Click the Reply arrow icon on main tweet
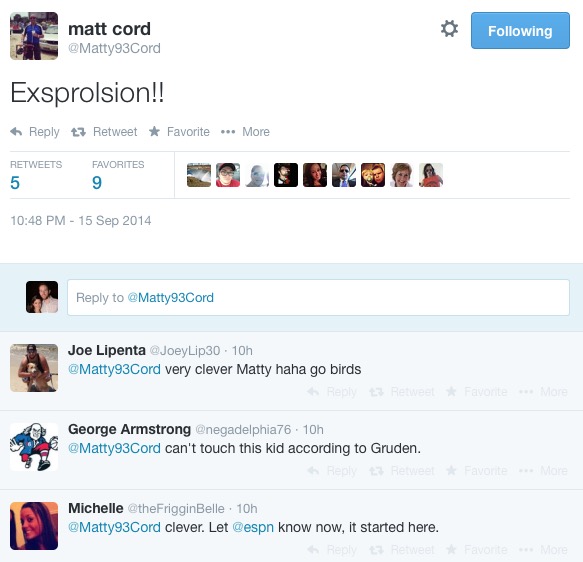This screenshot has width=583, height=562. pyautogui.click(x=16, y=132)
